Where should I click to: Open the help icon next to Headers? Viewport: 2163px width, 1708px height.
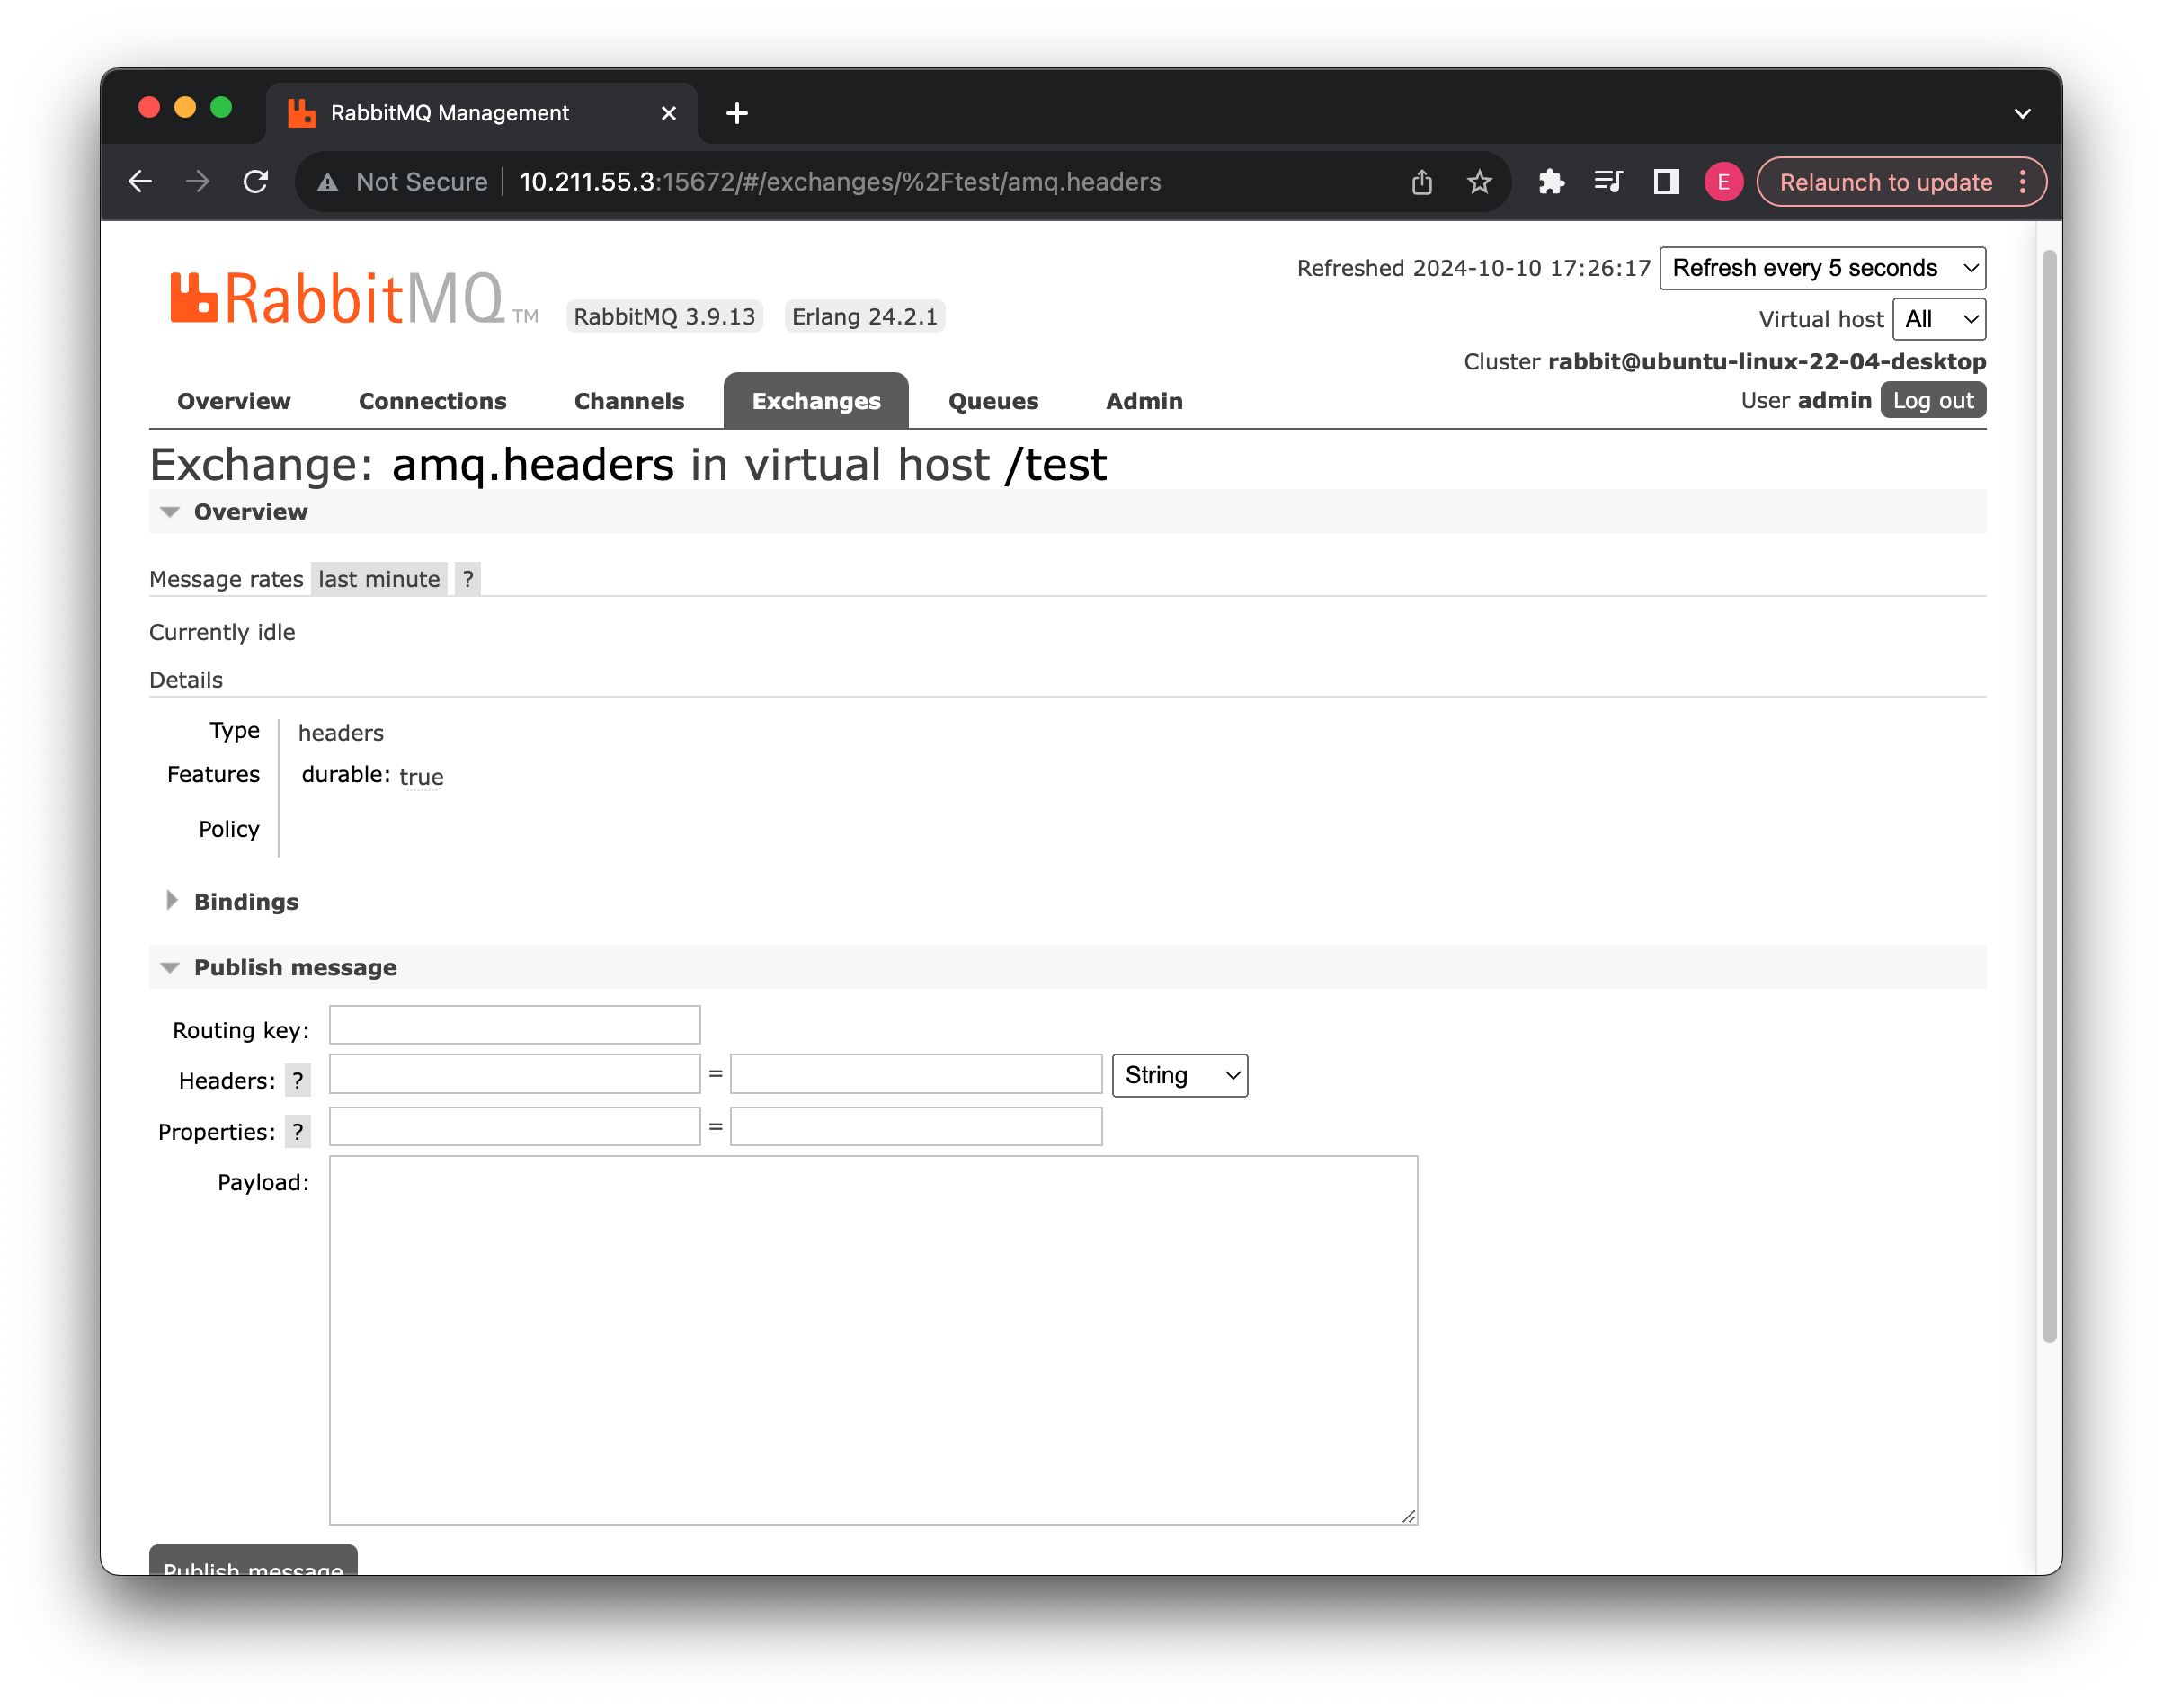pos(298,1081)
